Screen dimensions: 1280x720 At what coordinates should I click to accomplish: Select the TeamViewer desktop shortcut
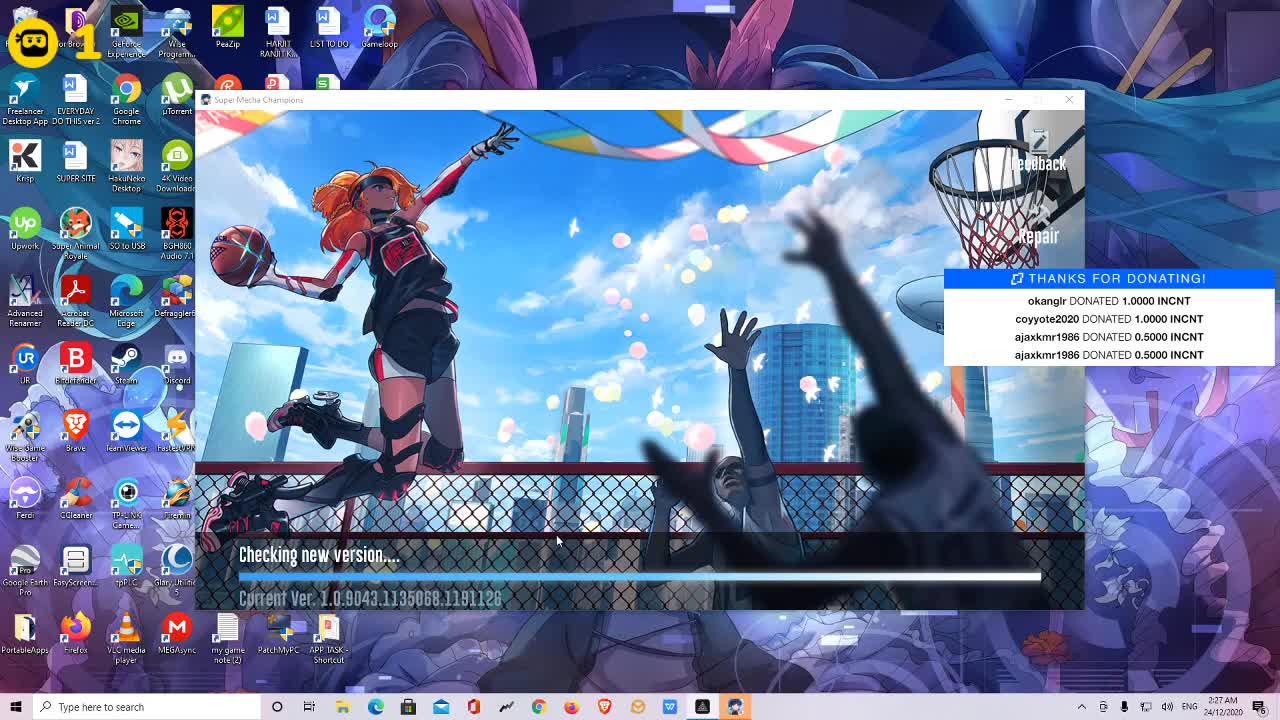pyautogui.click(x=126, y=431)
